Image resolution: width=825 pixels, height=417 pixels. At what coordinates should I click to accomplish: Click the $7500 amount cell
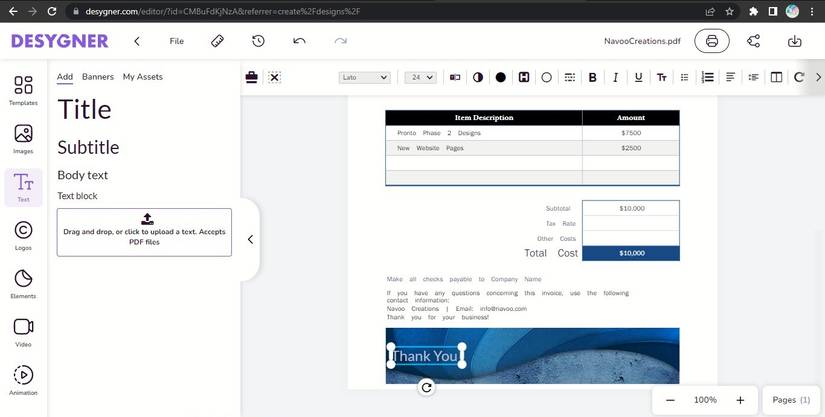[x=631, y=133]
